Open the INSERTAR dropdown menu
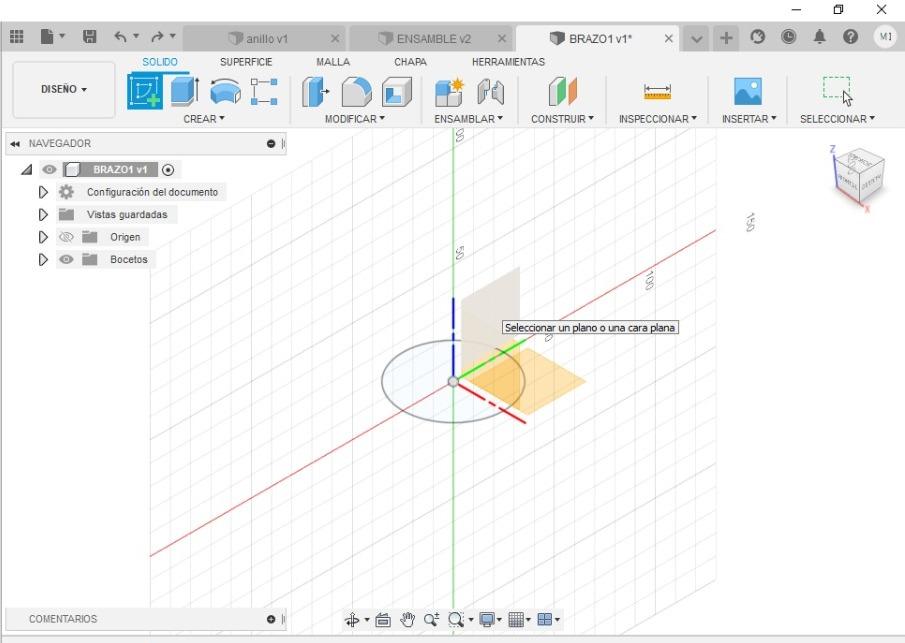Screen dimensions: 905x643 [x=749, y=119]
